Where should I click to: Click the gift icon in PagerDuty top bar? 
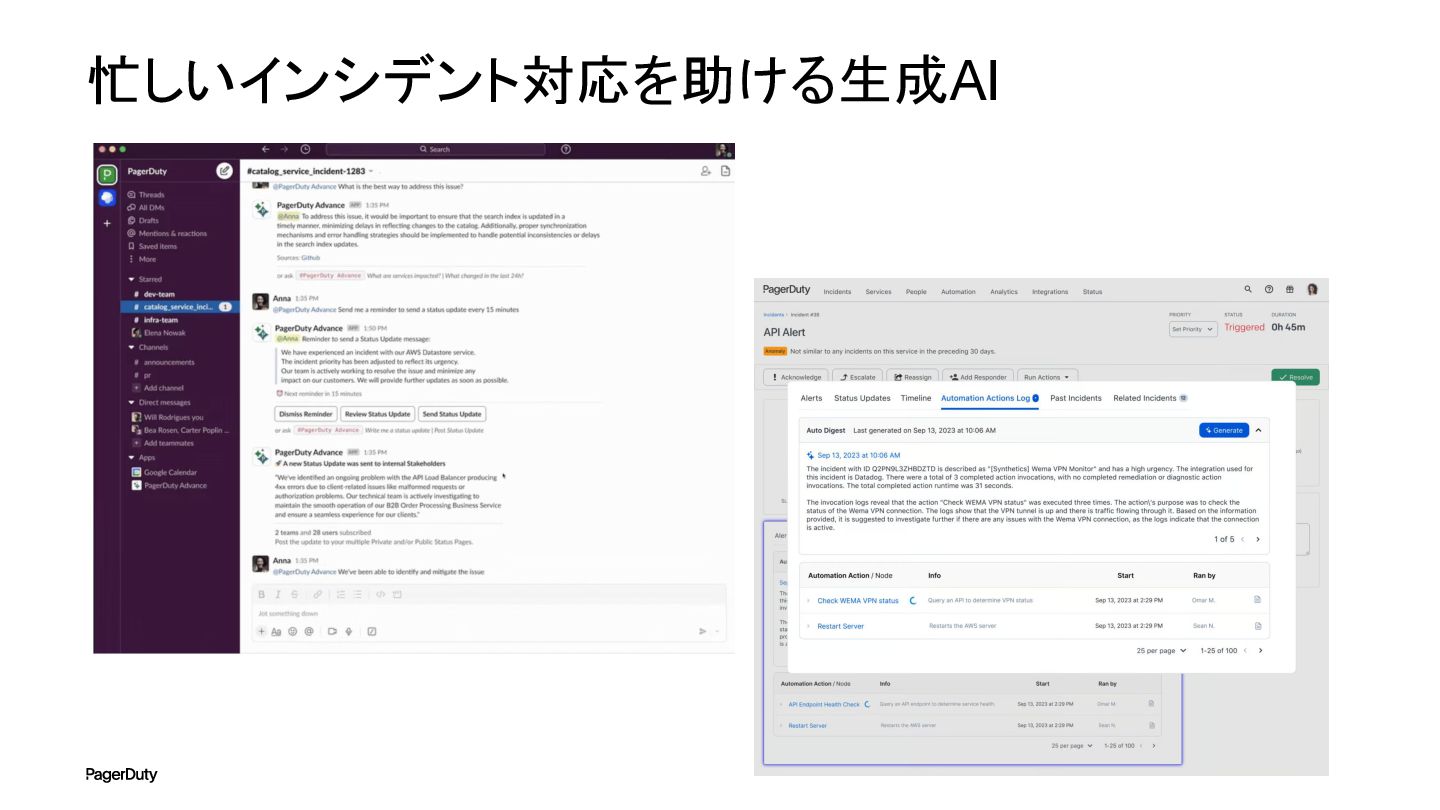(1290, 290)
